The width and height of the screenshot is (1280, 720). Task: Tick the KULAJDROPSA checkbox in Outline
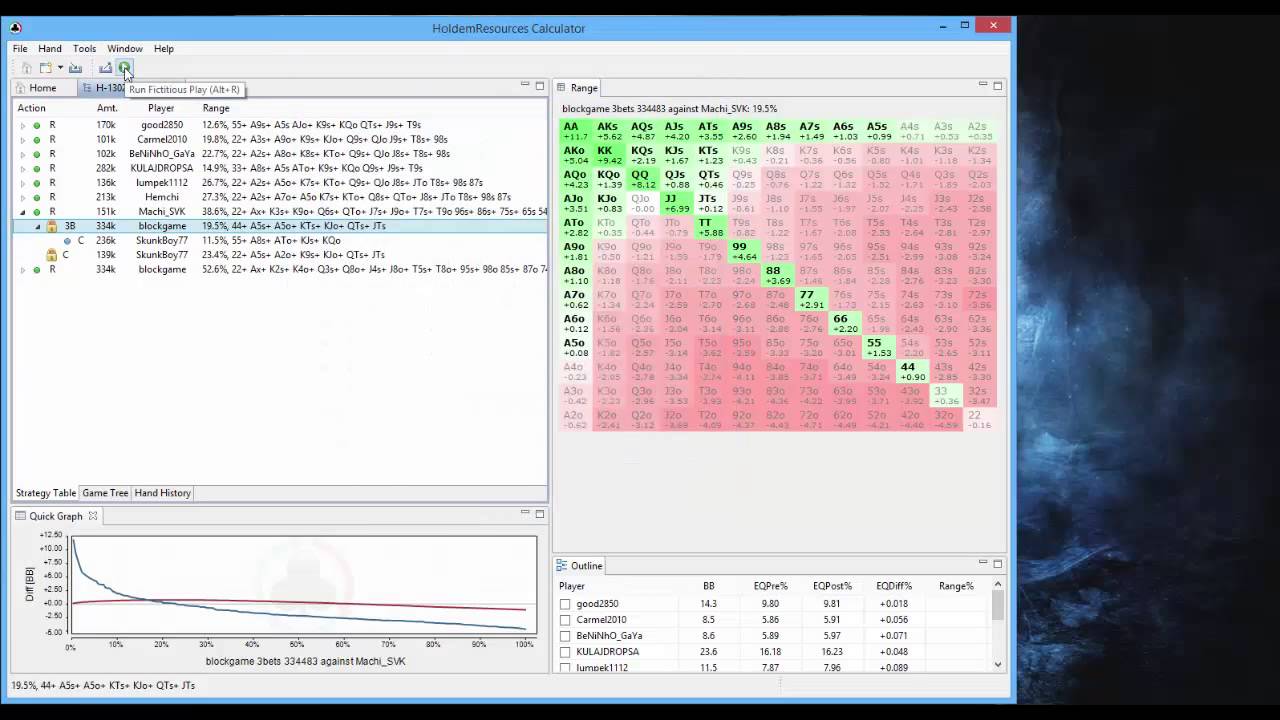tap(565, 652)
